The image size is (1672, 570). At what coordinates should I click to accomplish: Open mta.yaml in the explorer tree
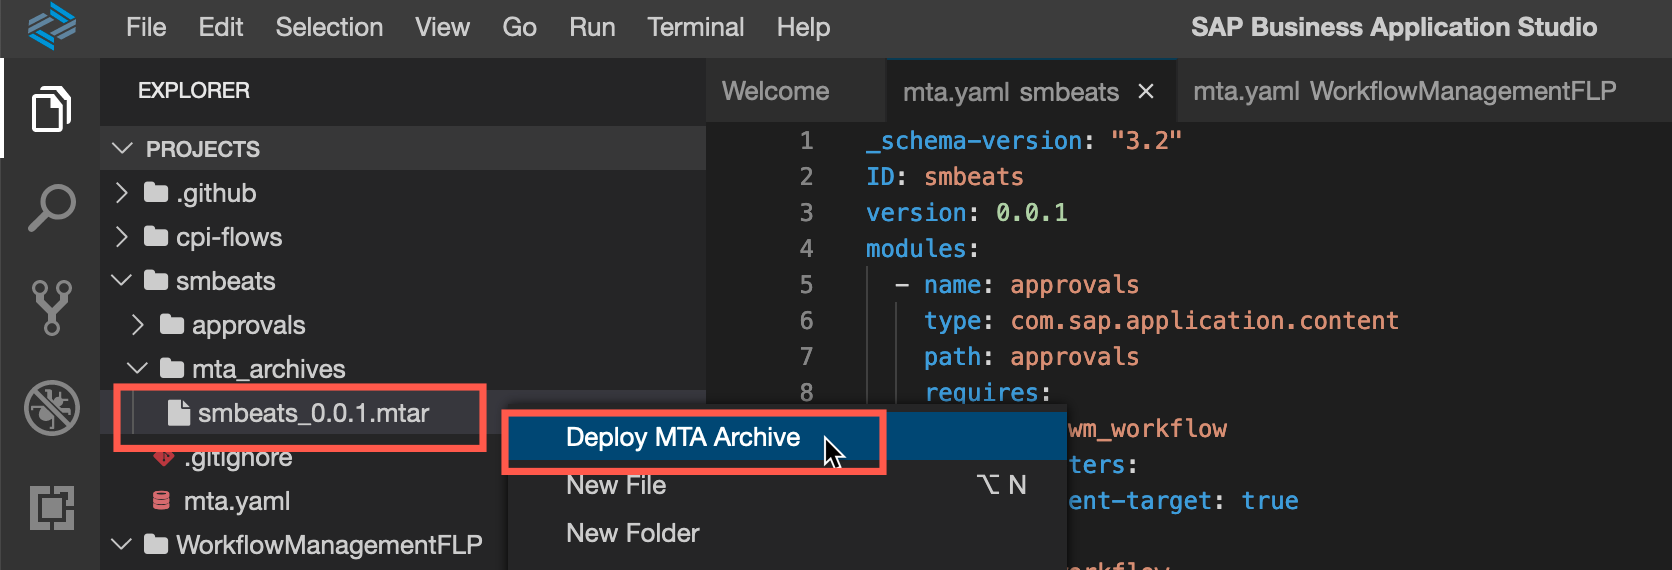[237, 500]
